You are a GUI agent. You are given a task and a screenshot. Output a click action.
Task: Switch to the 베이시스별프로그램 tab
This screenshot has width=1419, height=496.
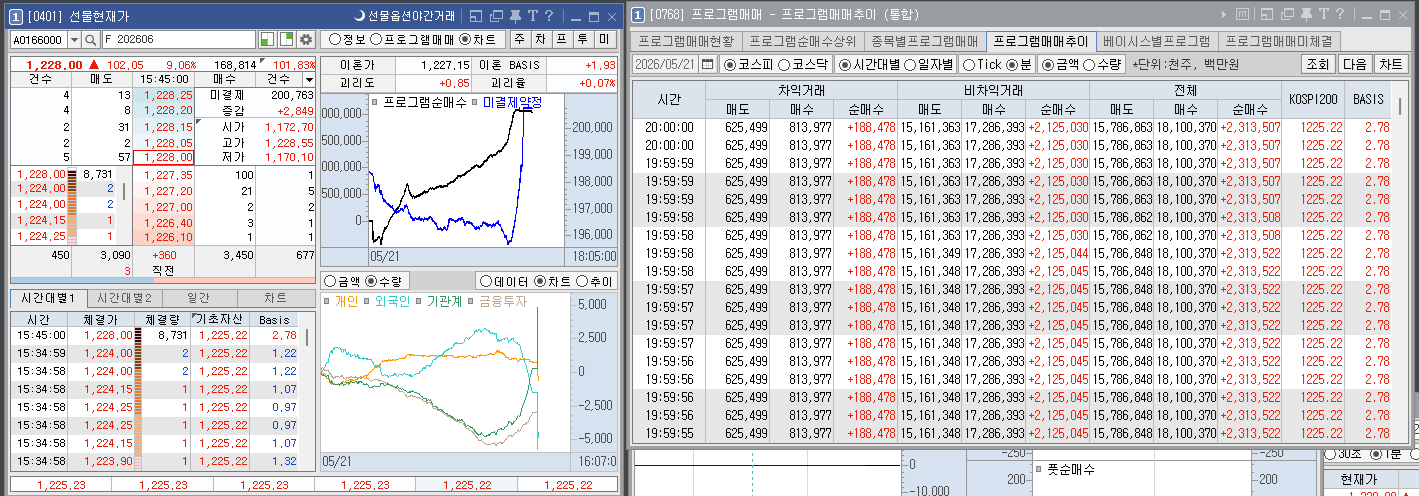[1157, 41]
